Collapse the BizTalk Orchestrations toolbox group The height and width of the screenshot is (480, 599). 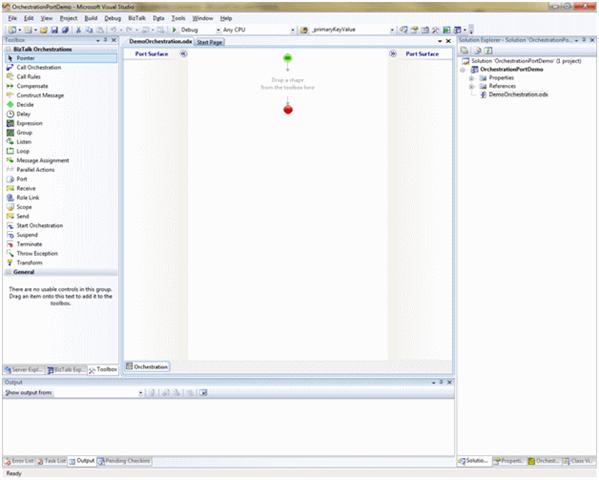point(8,49)
